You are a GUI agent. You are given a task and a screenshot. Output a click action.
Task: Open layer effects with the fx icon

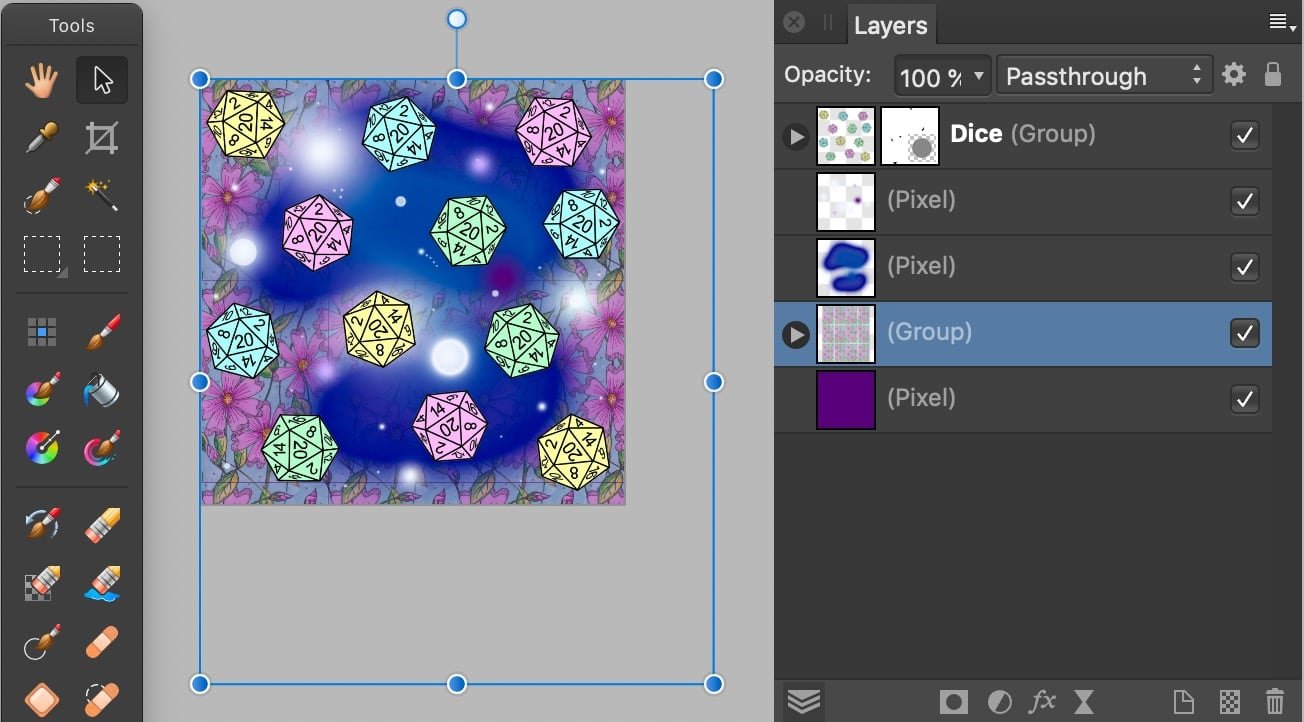pyautogui.click(x=1042, y=701)
